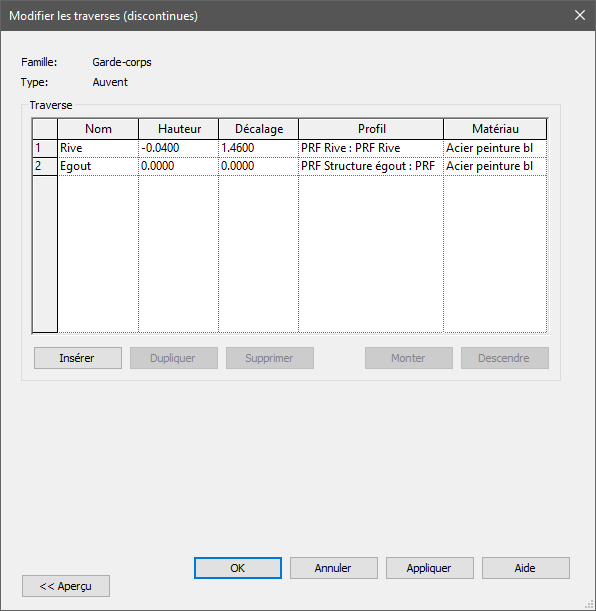The height and width of the screenshot is (611, 596).
Task: Open the PRF Structure égout profile cell
Action: (x=371, y=166)
